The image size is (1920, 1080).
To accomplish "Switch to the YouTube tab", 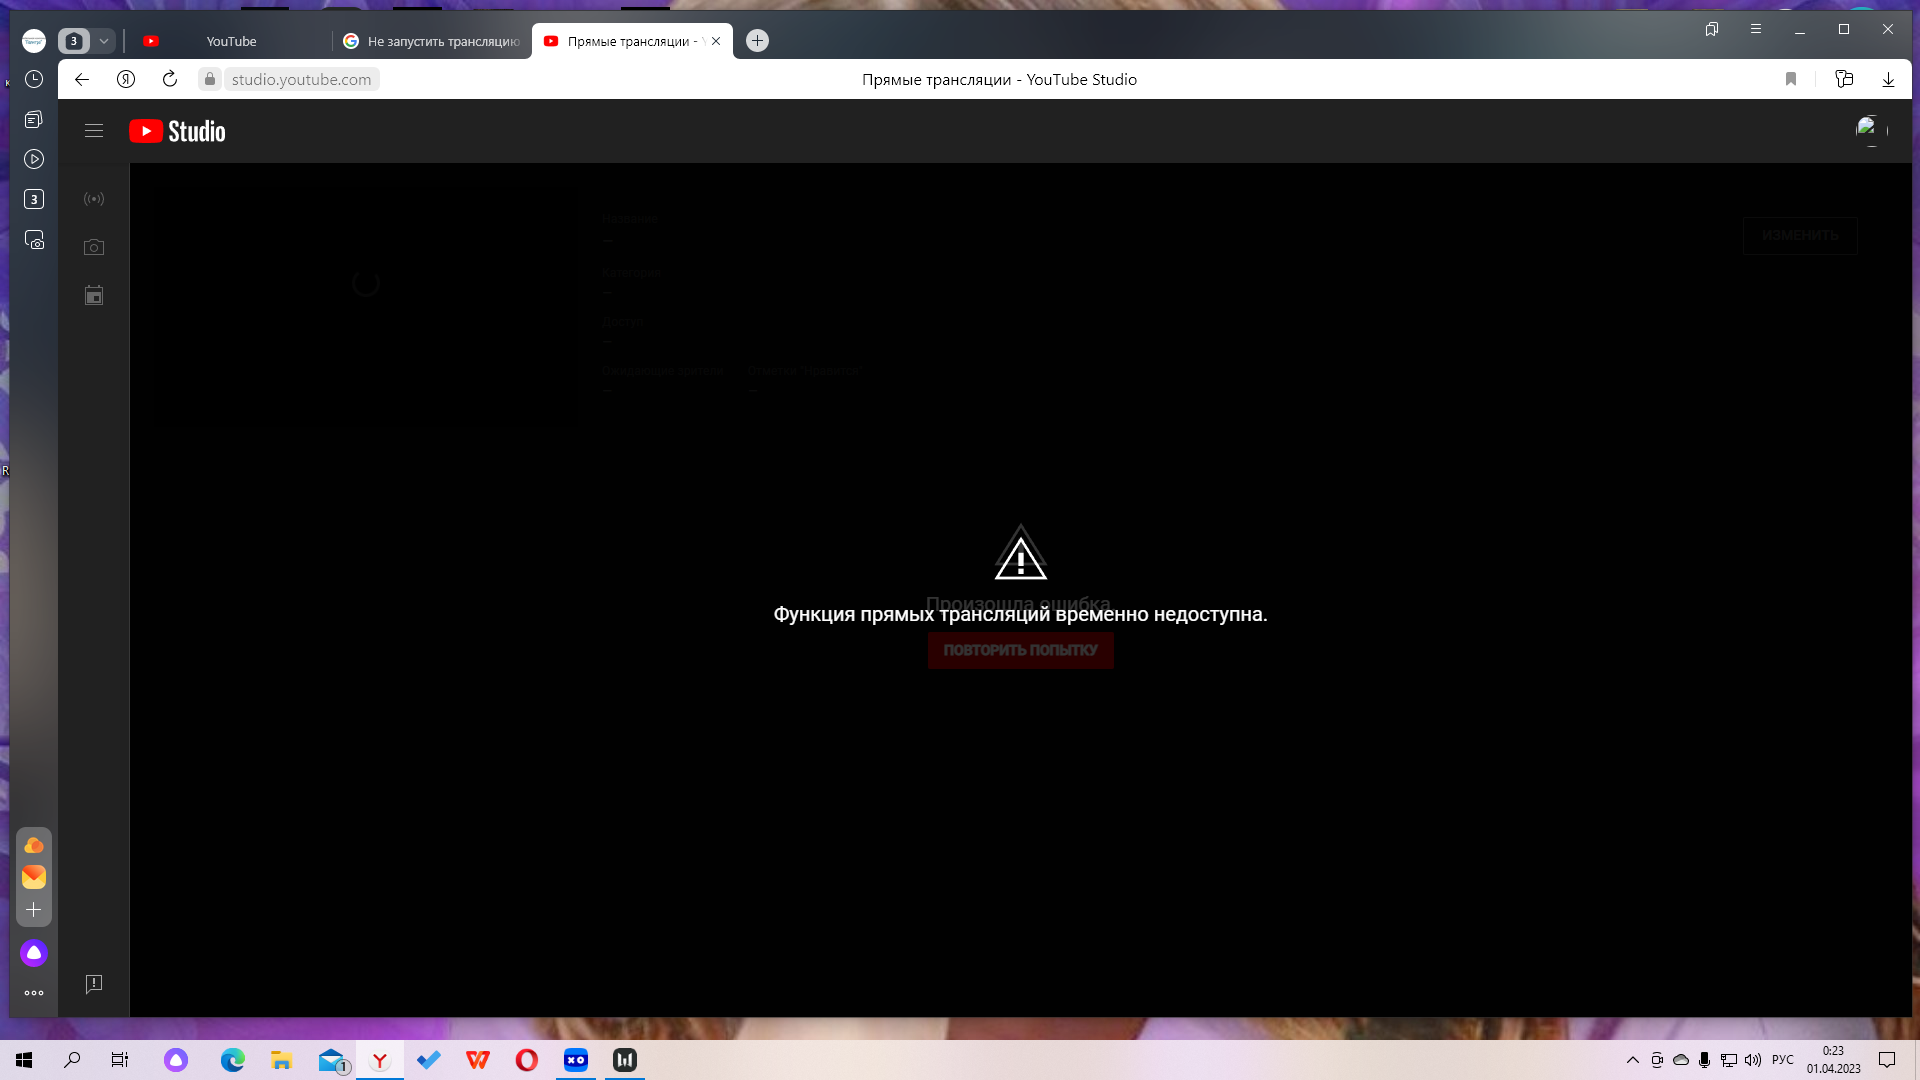I will pos(231,41).
